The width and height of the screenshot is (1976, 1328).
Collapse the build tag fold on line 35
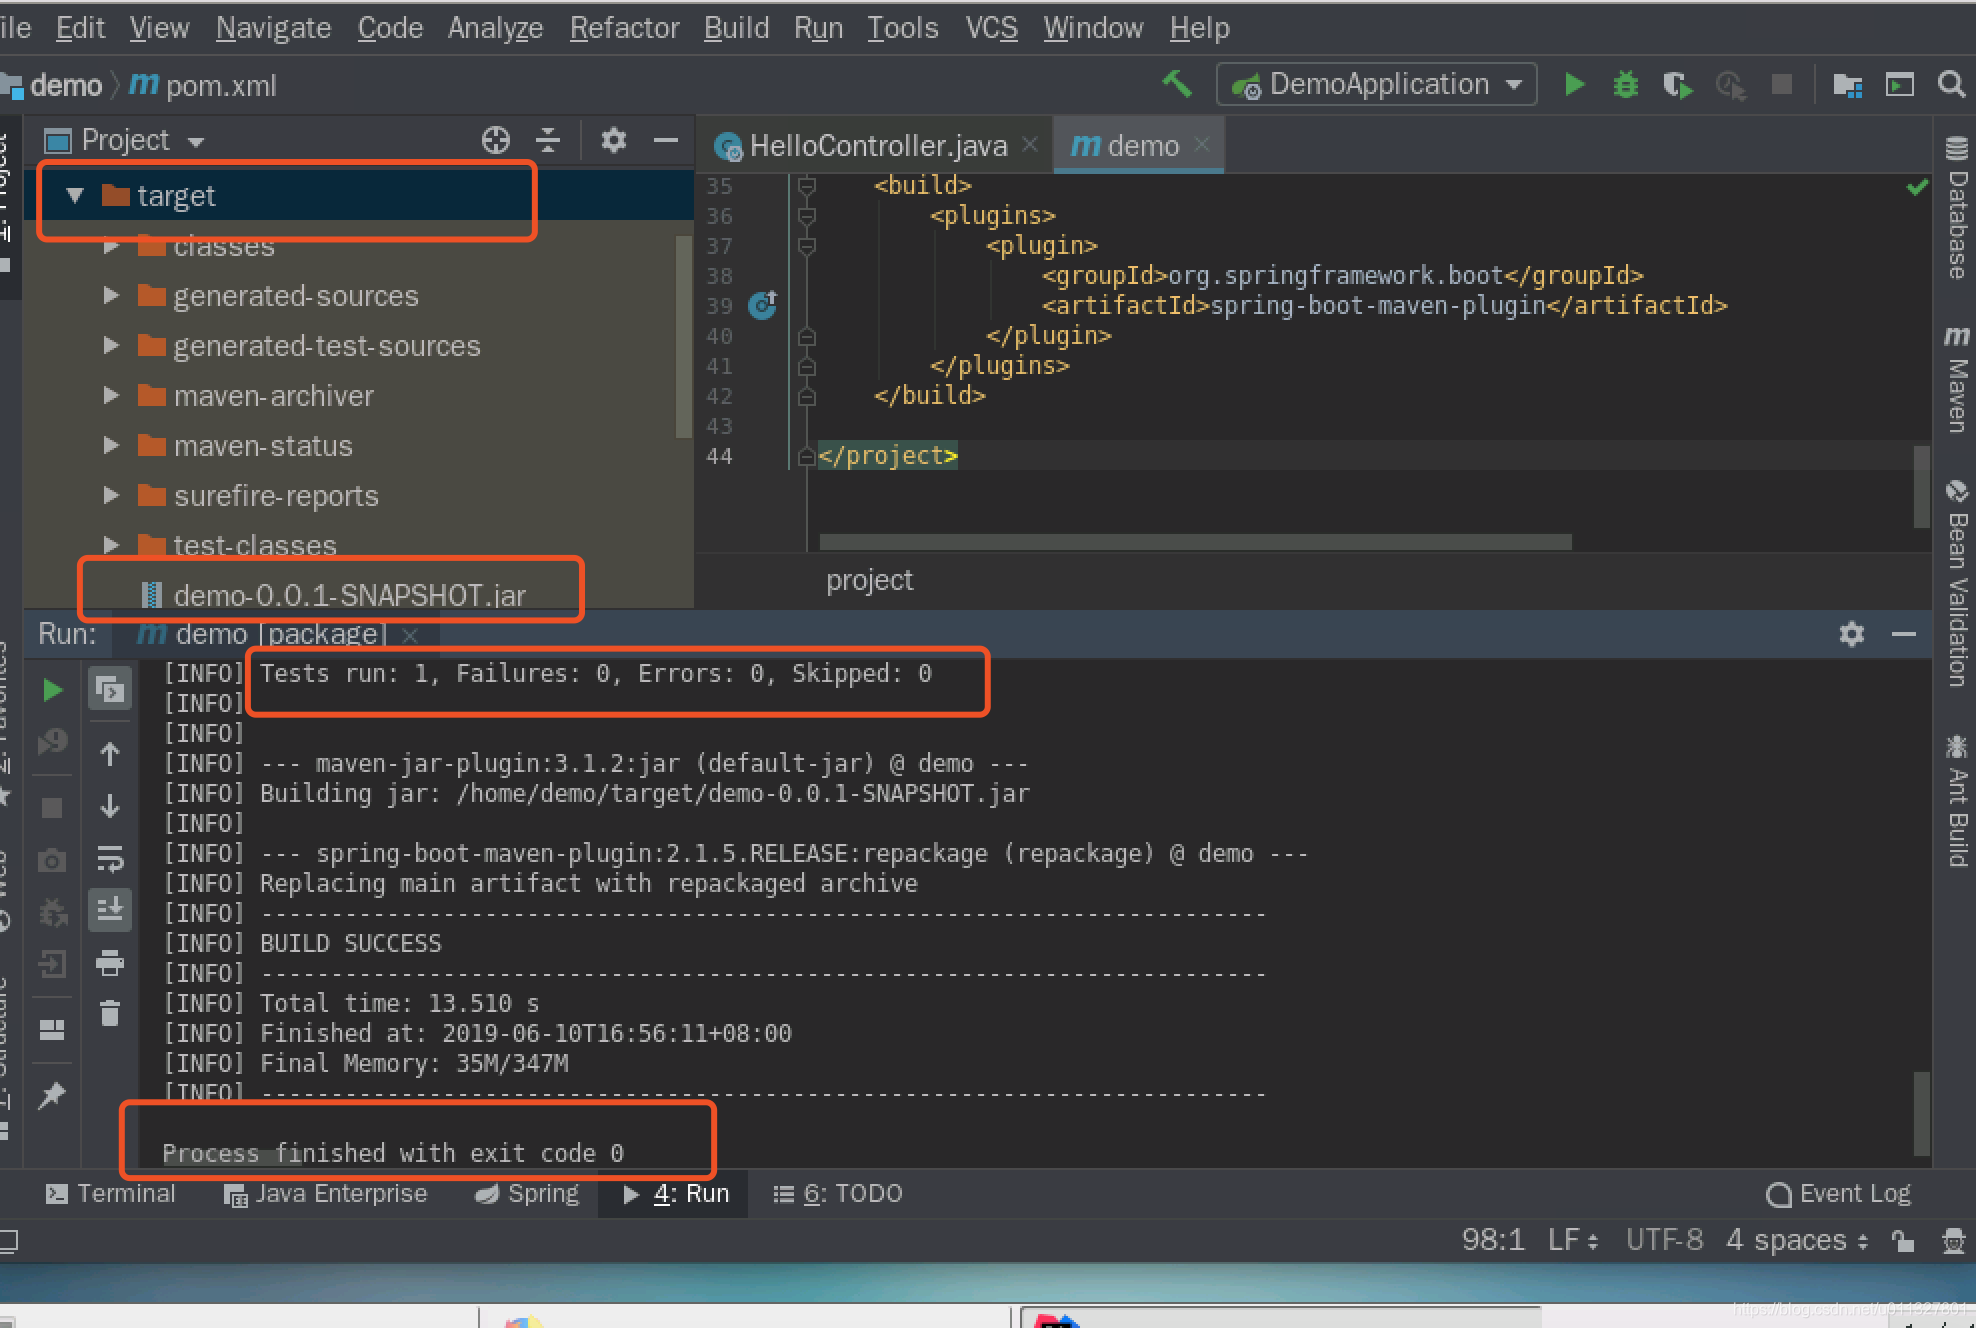coord(806,185)
